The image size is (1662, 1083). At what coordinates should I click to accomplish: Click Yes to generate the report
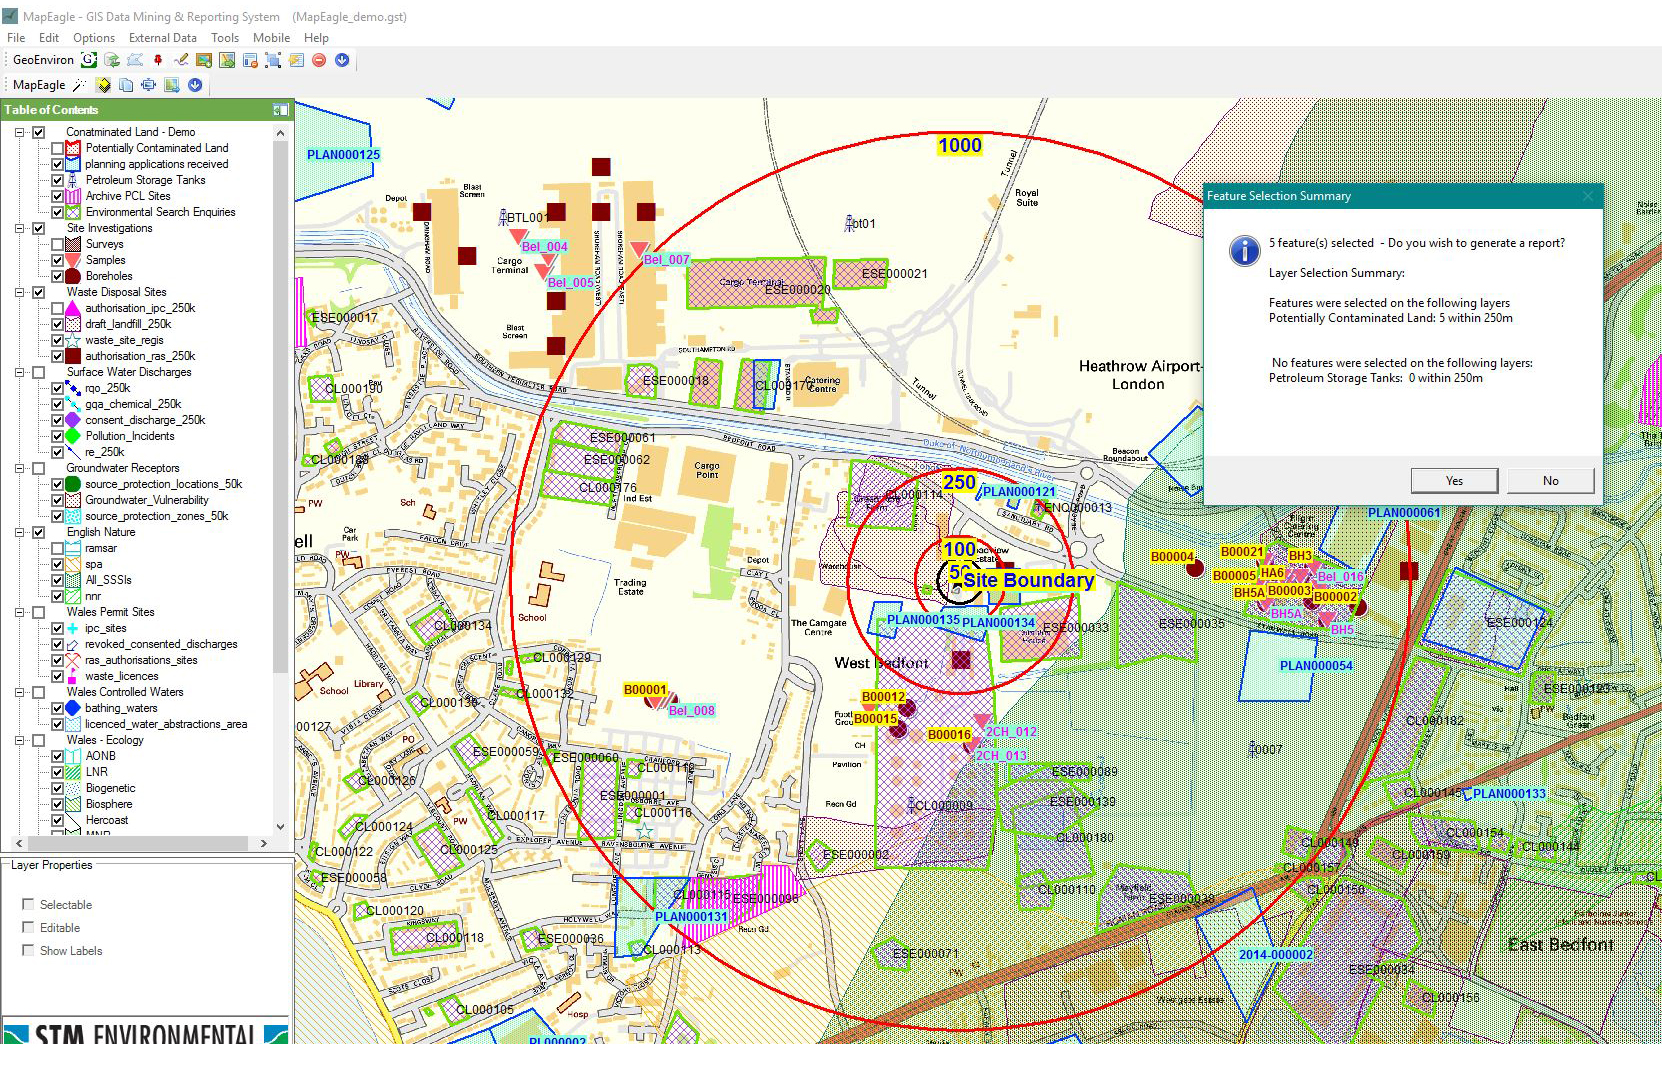point(1454,481)
